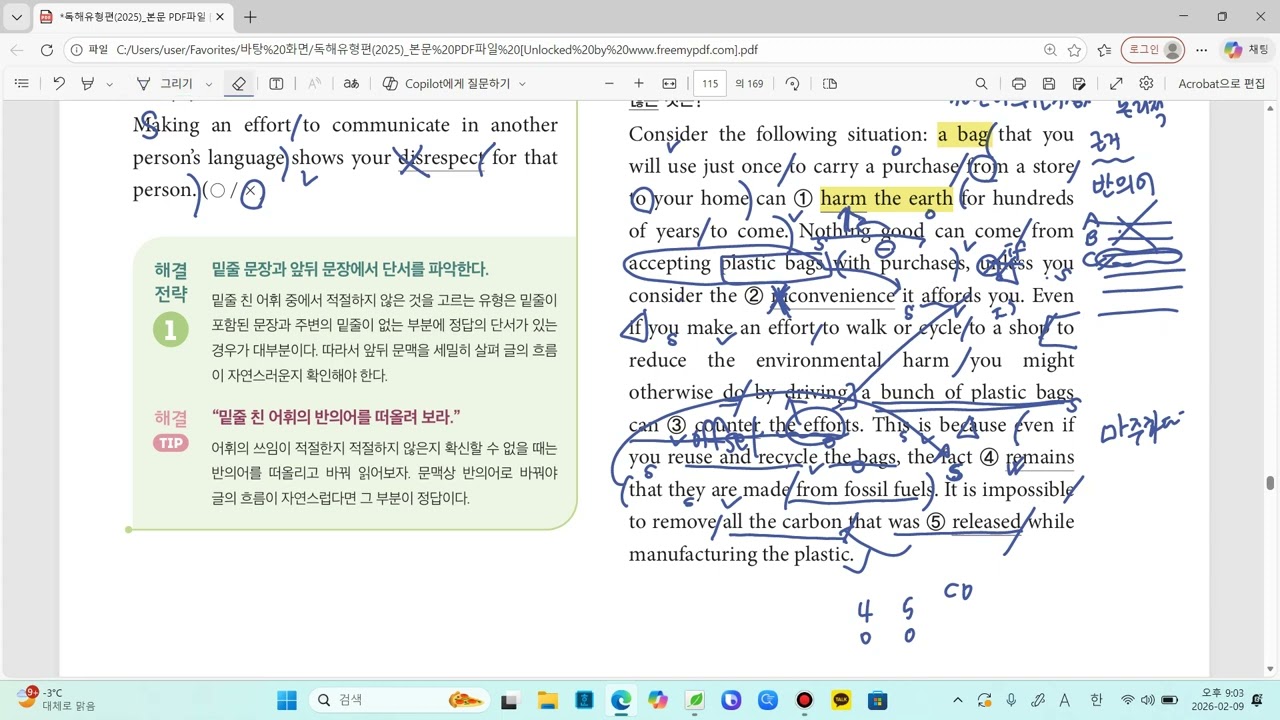This screenshot has width=1280, height=720.
Task: Rotate the PDF page
Action: tap(792, 84)
